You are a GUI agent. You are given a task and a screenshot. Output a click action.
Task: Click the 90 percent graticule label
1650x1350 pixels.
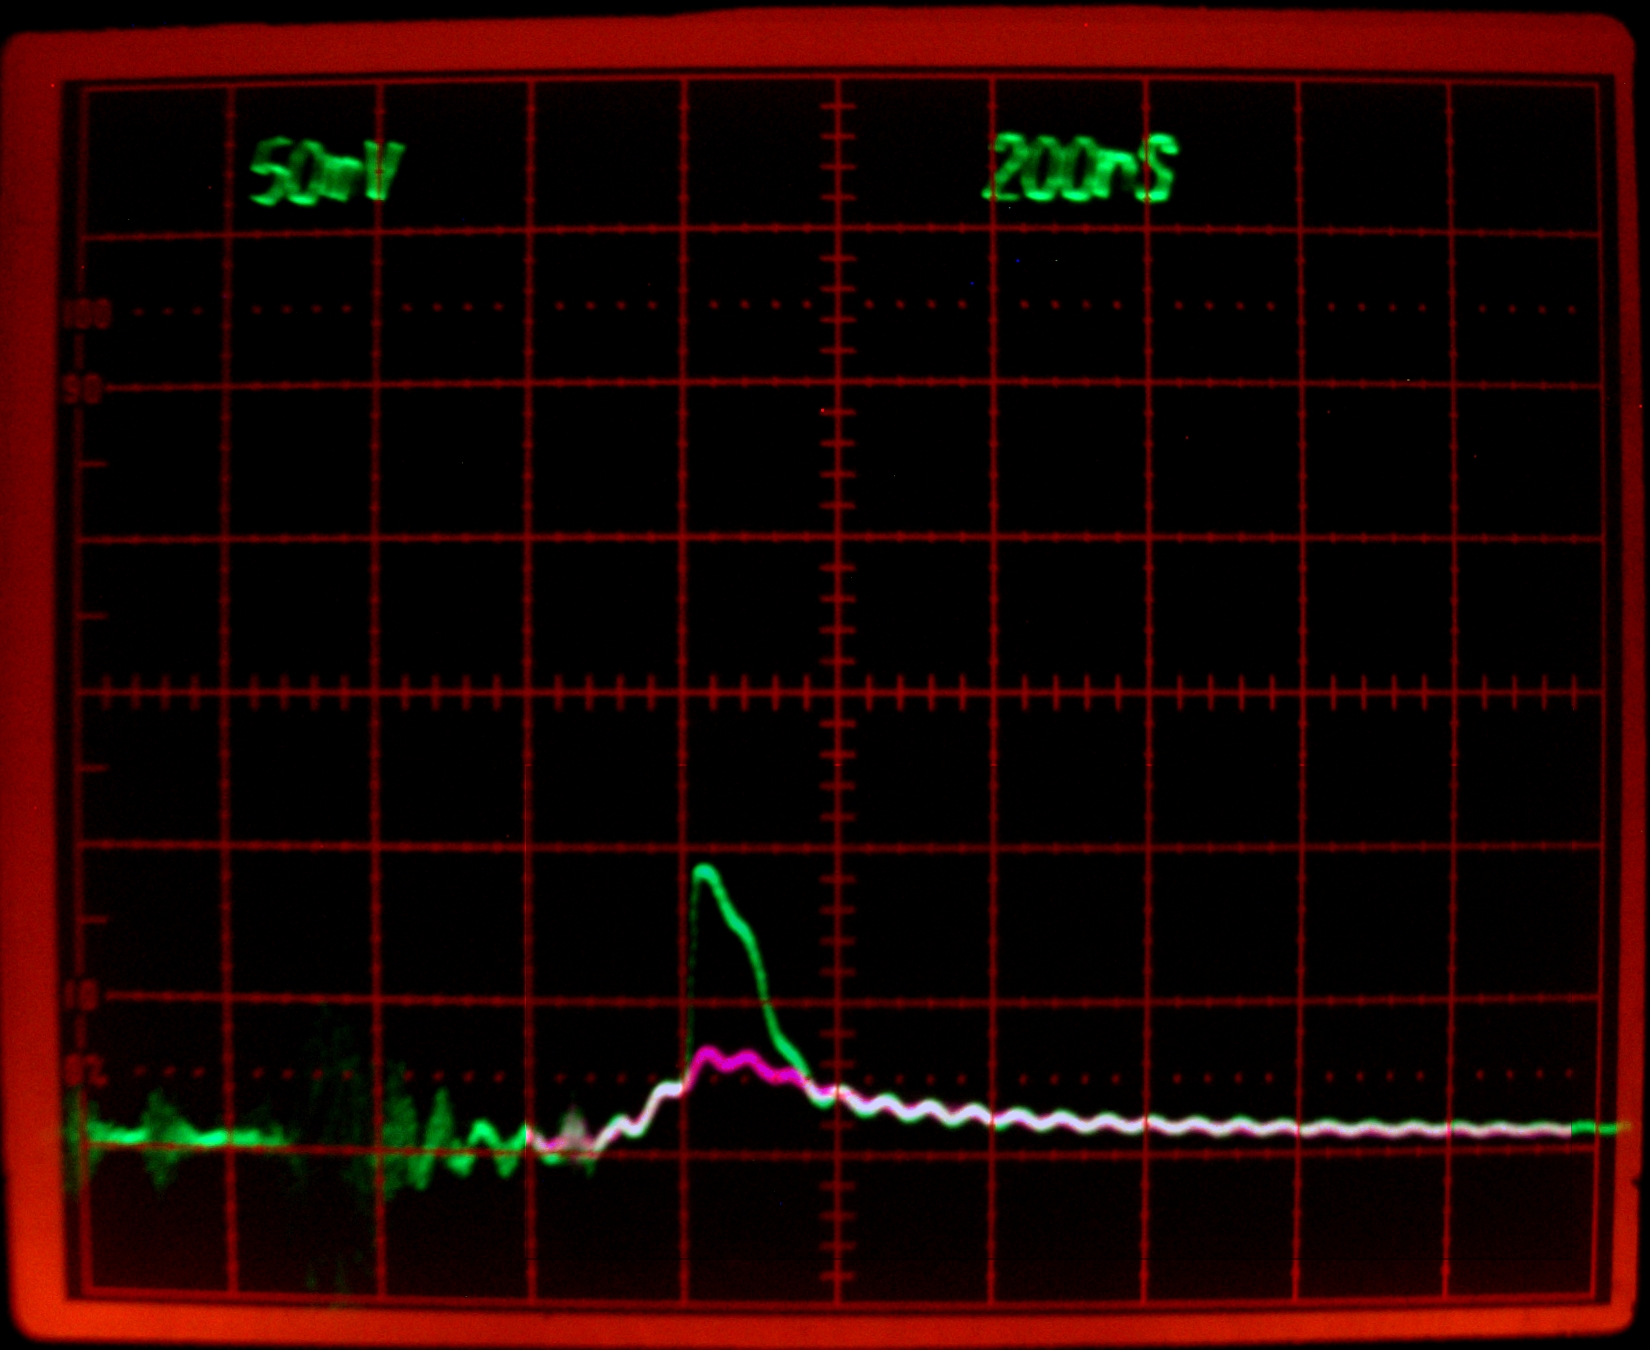(84, 390)
